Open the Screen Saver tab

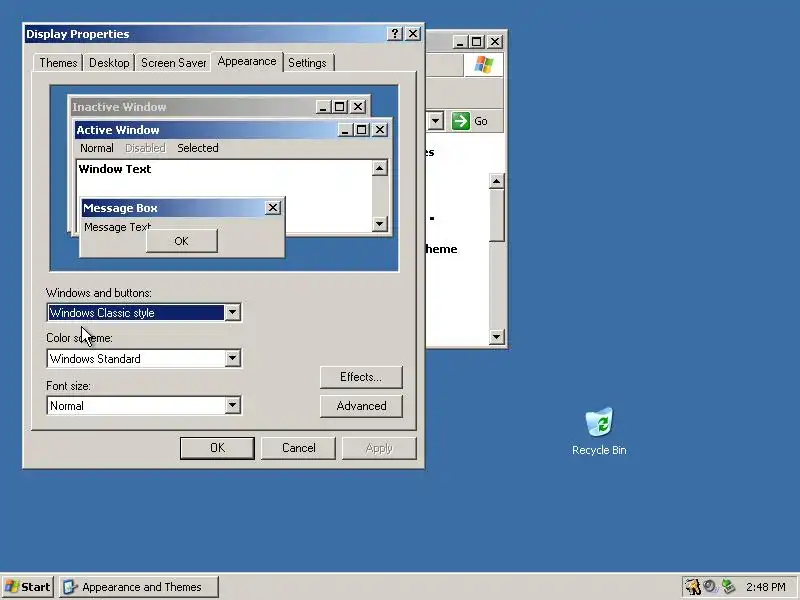[173, 63]
